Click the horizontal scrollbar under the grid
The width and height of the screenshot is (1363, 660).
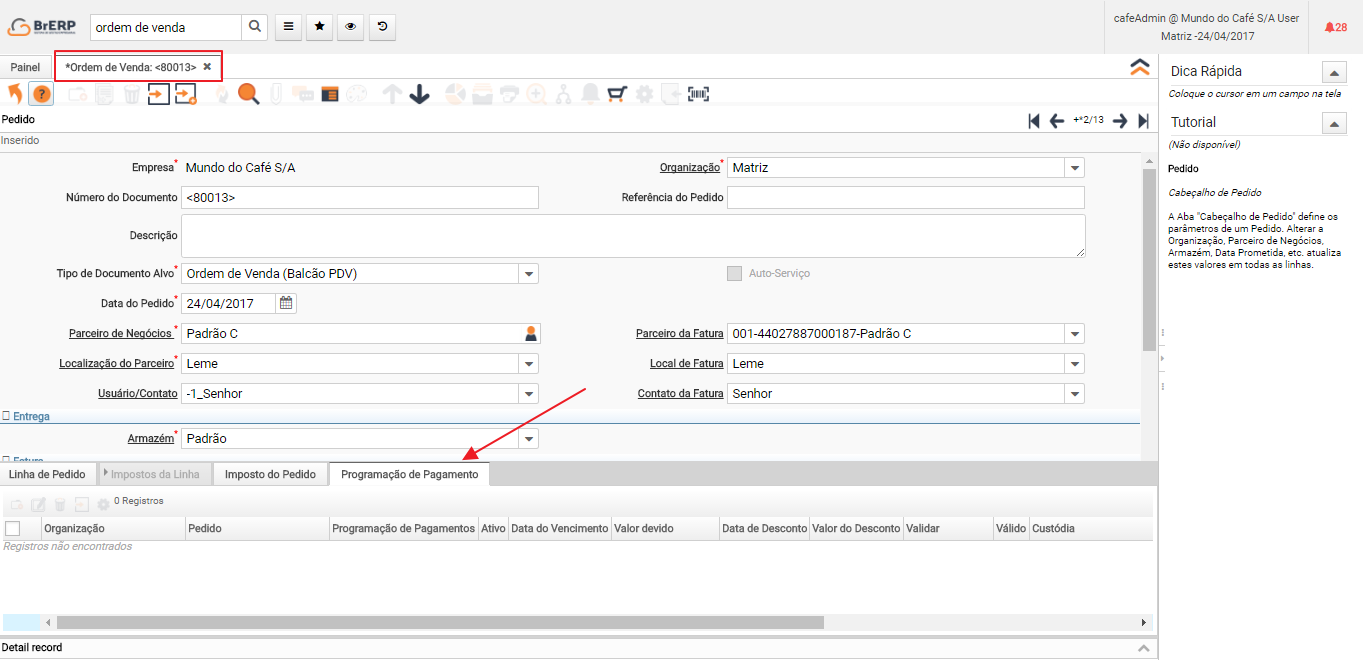(440, 622)
